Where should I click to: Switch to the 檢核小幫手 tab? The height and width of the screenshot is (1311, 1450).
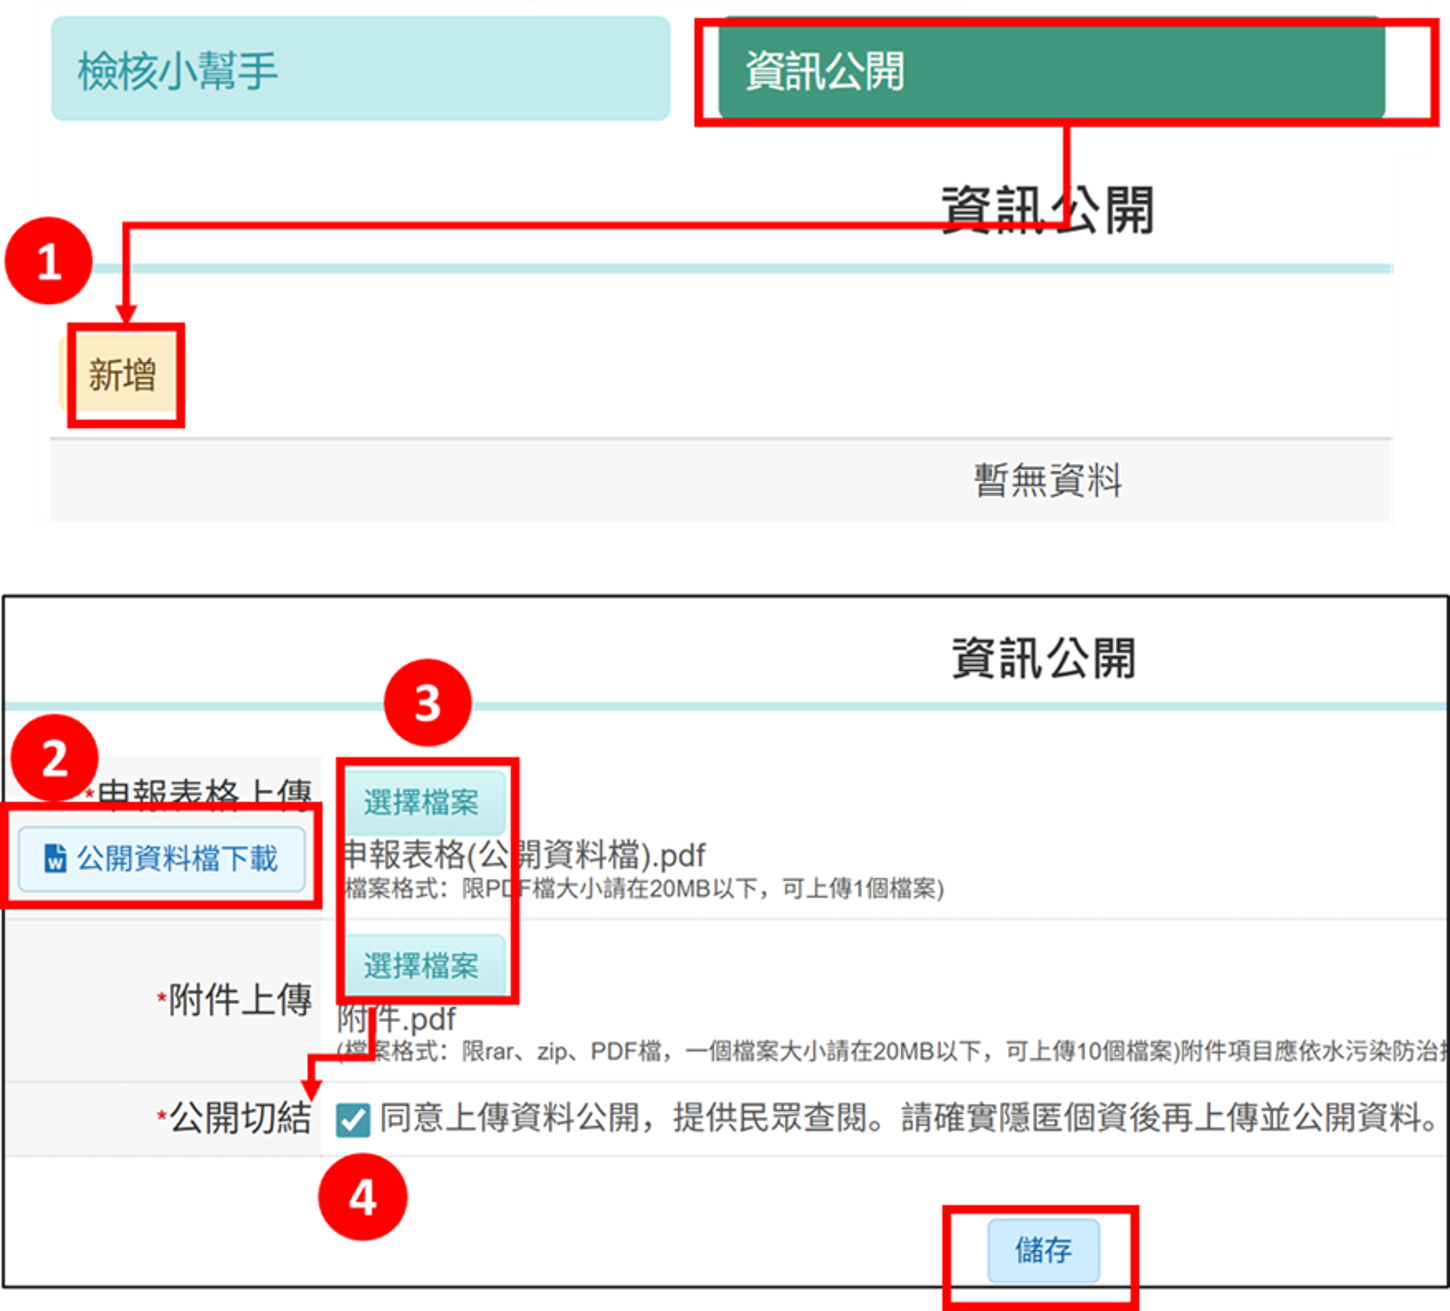point(361,69)
